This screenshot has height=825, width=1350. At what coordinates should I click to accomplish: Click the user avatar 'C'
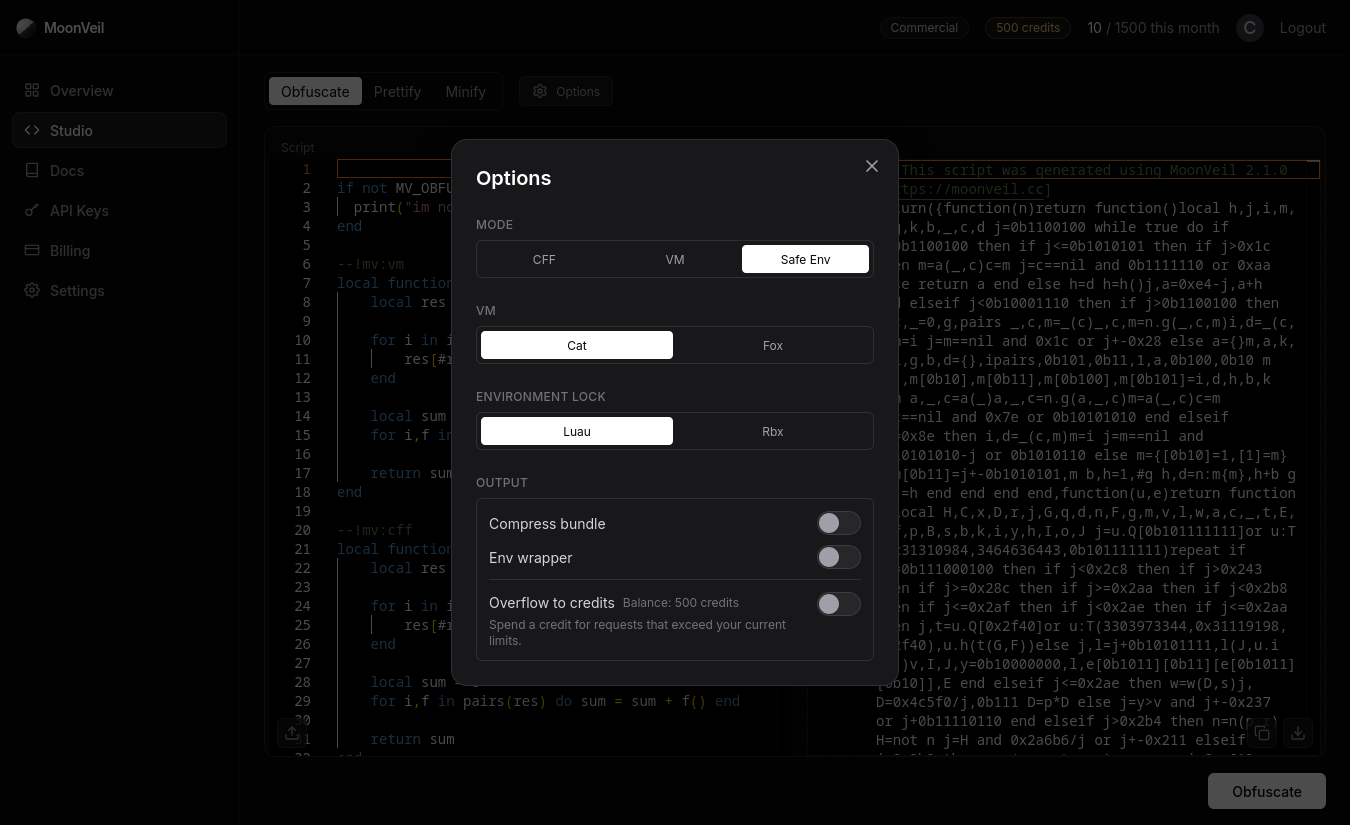coord(1250,28)
